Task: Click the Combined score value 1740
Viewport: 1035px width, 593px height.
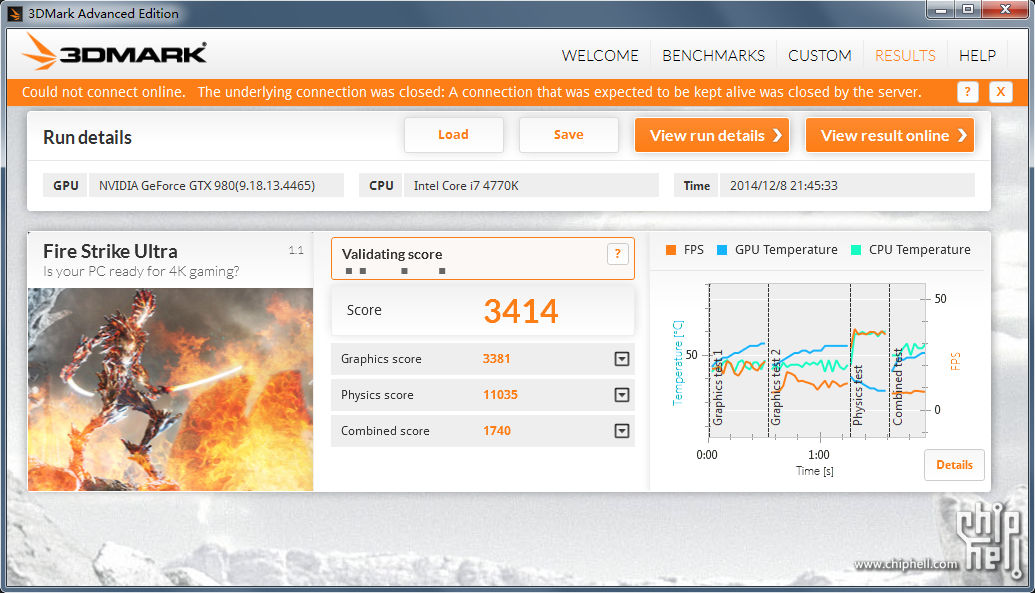Action: [x=496, y=431]
